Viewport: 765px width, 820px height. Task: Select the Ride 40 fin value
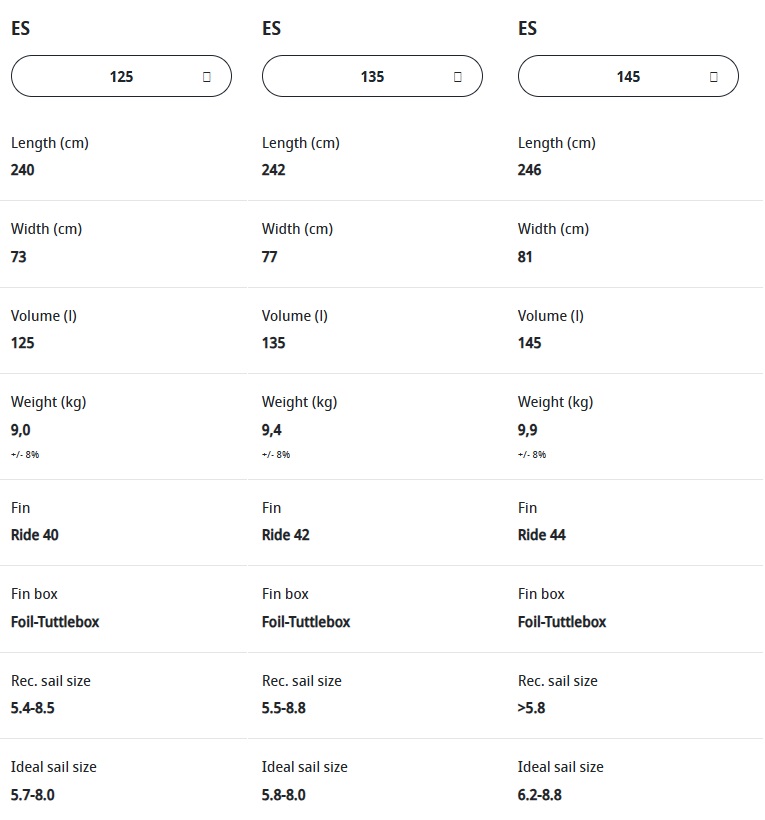(35, 535)
